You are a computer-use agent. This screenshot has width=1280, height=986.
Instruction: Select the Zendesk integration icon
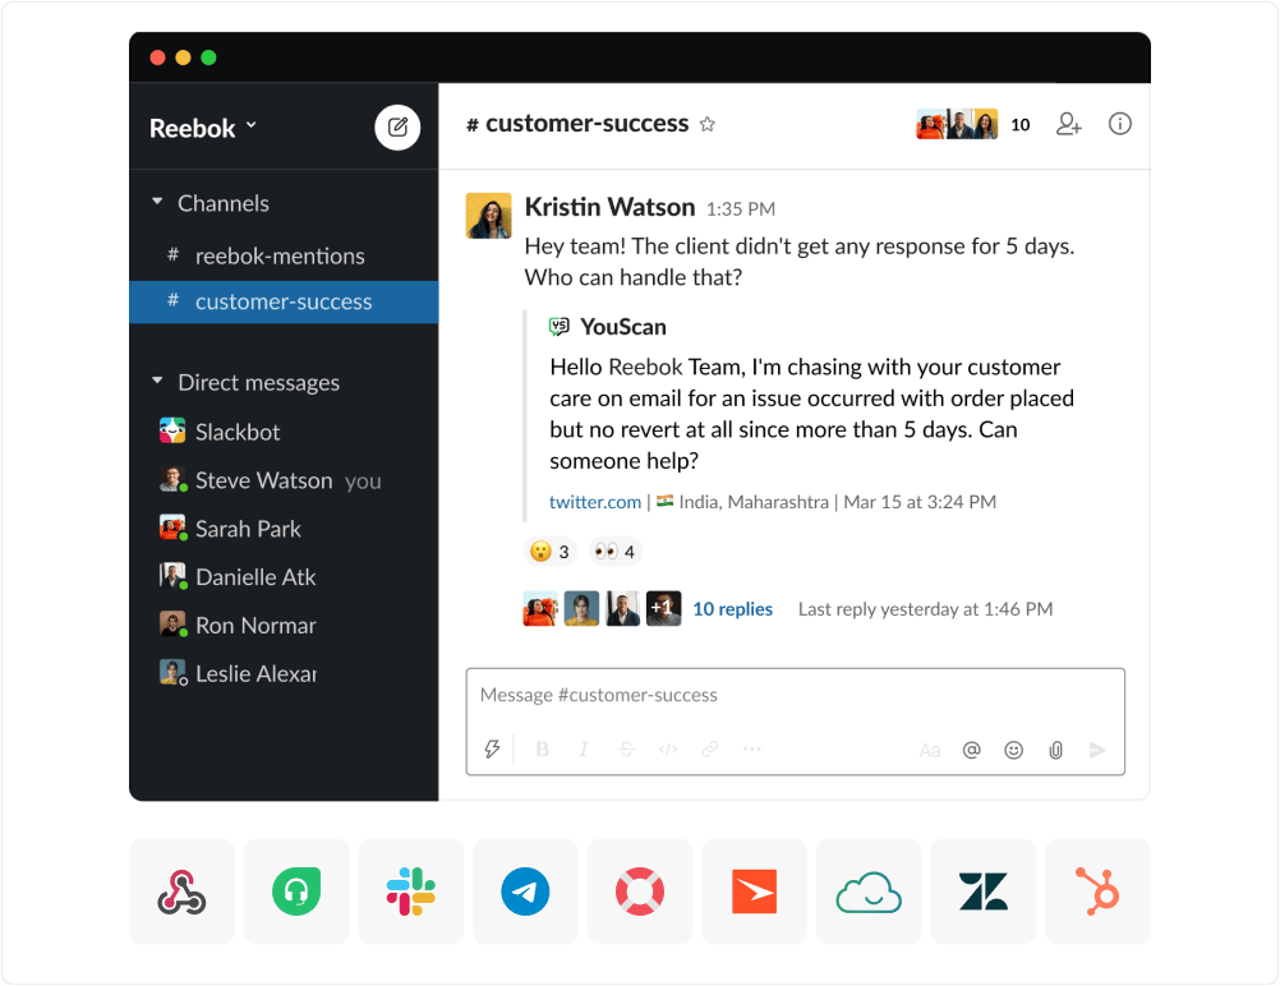[983, 890]
